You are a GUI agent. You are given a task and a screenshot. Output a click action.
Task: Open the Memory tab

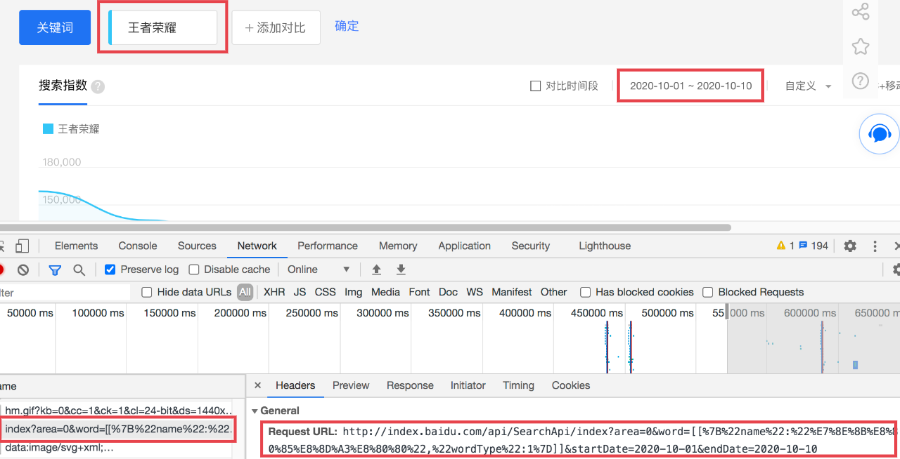click(398, 246)
